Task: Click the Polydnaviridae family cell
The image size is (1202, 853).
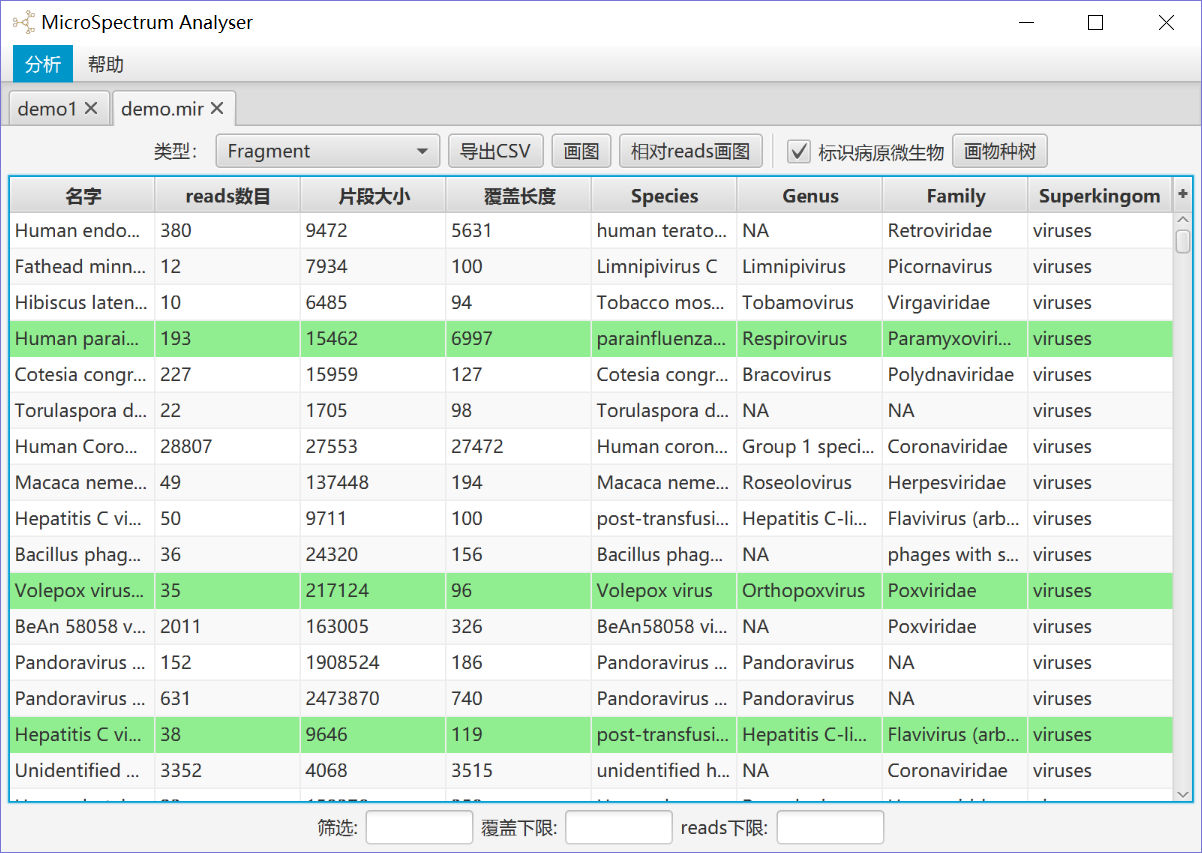Action: point(955,375)
